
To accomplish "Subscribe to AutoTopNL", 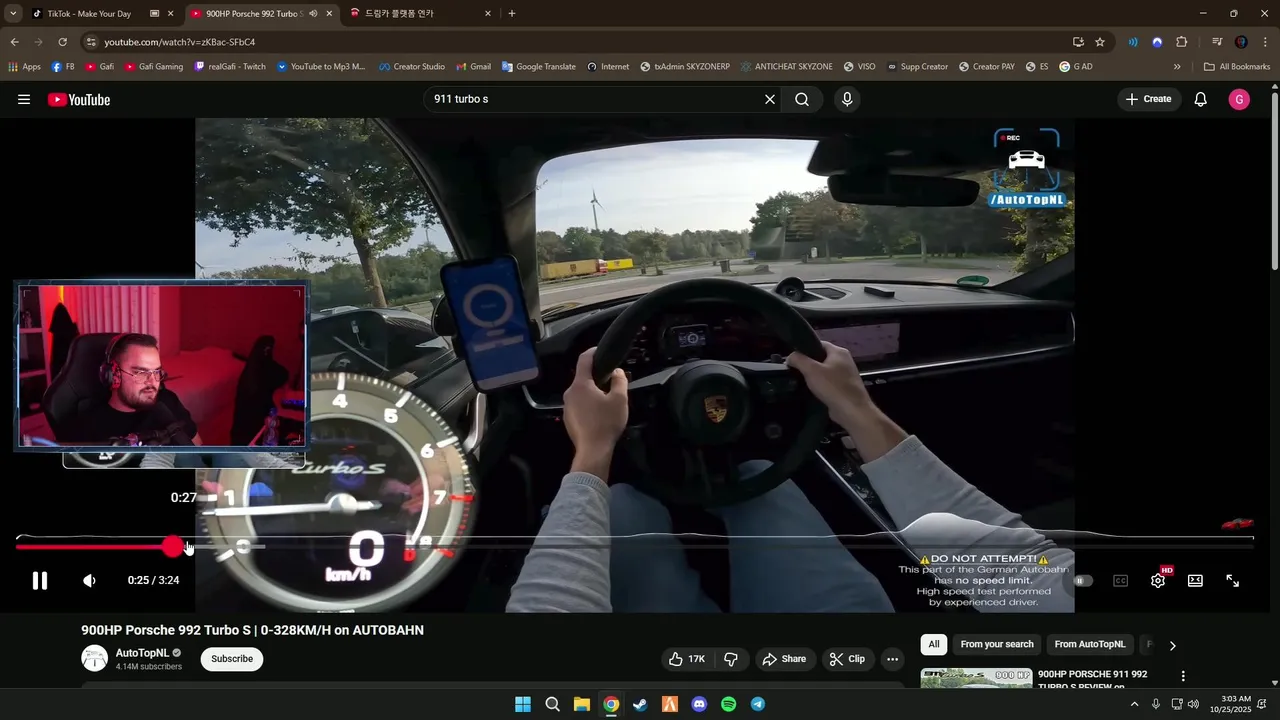I will tap(232, 659).
